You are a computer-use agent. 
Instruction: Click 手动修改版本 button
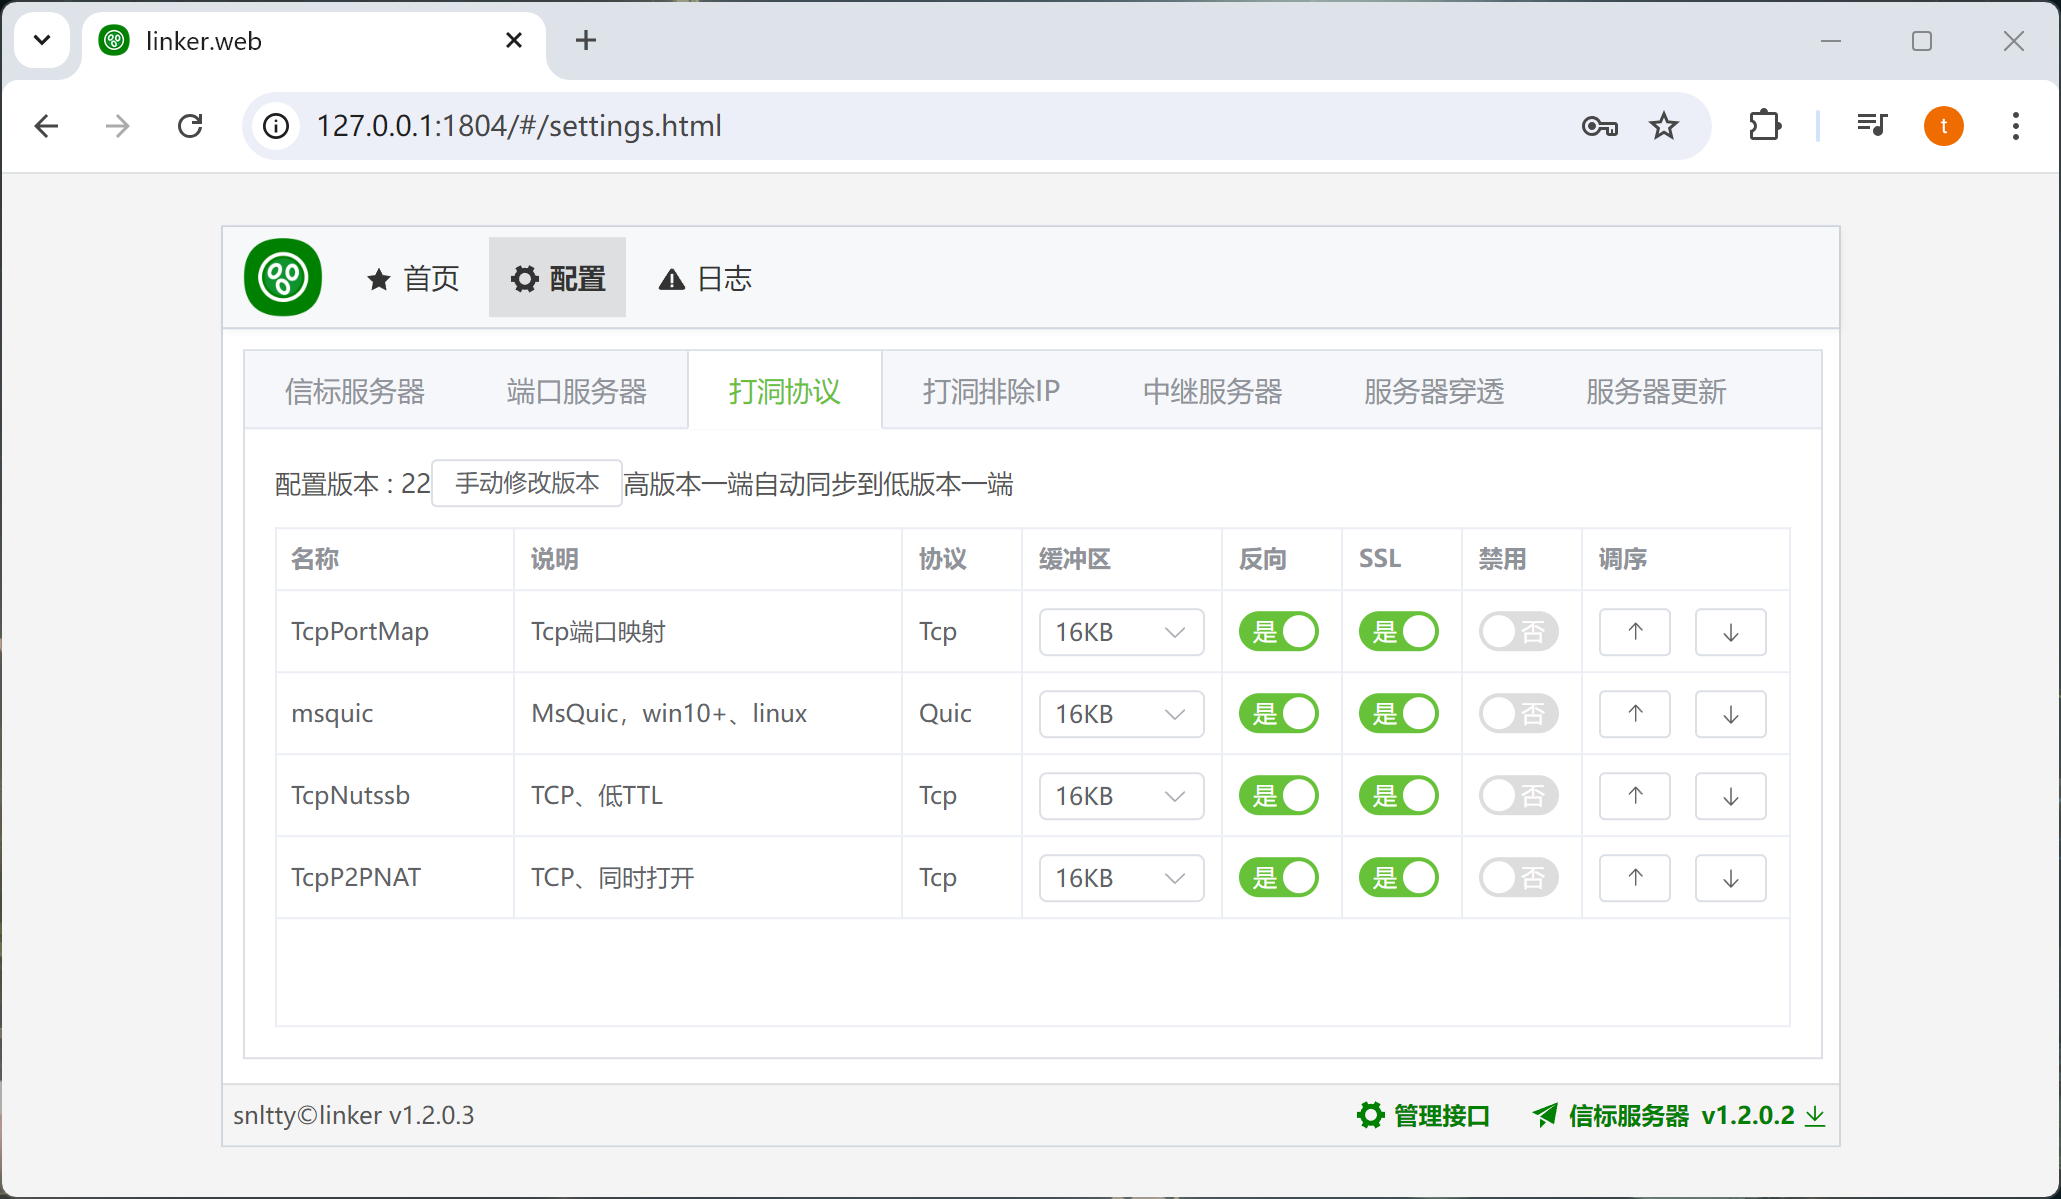pos(527,483)
